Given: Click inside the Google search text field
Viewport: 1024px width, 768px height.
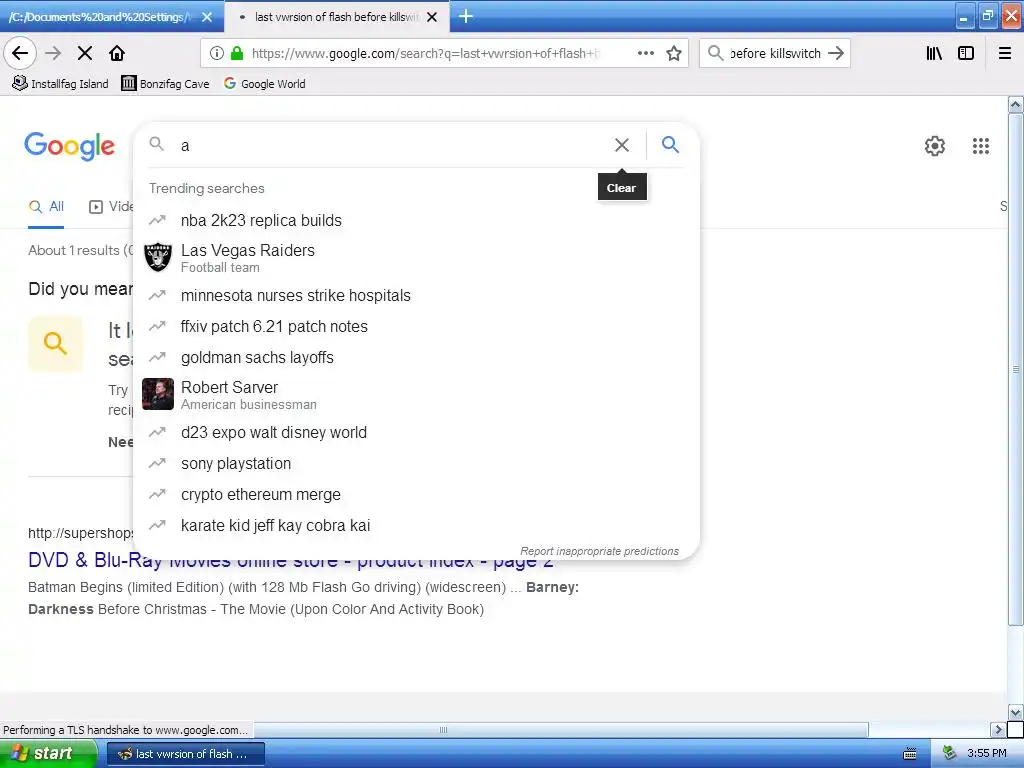Looking at the screenshot, I should click(392, 145).
